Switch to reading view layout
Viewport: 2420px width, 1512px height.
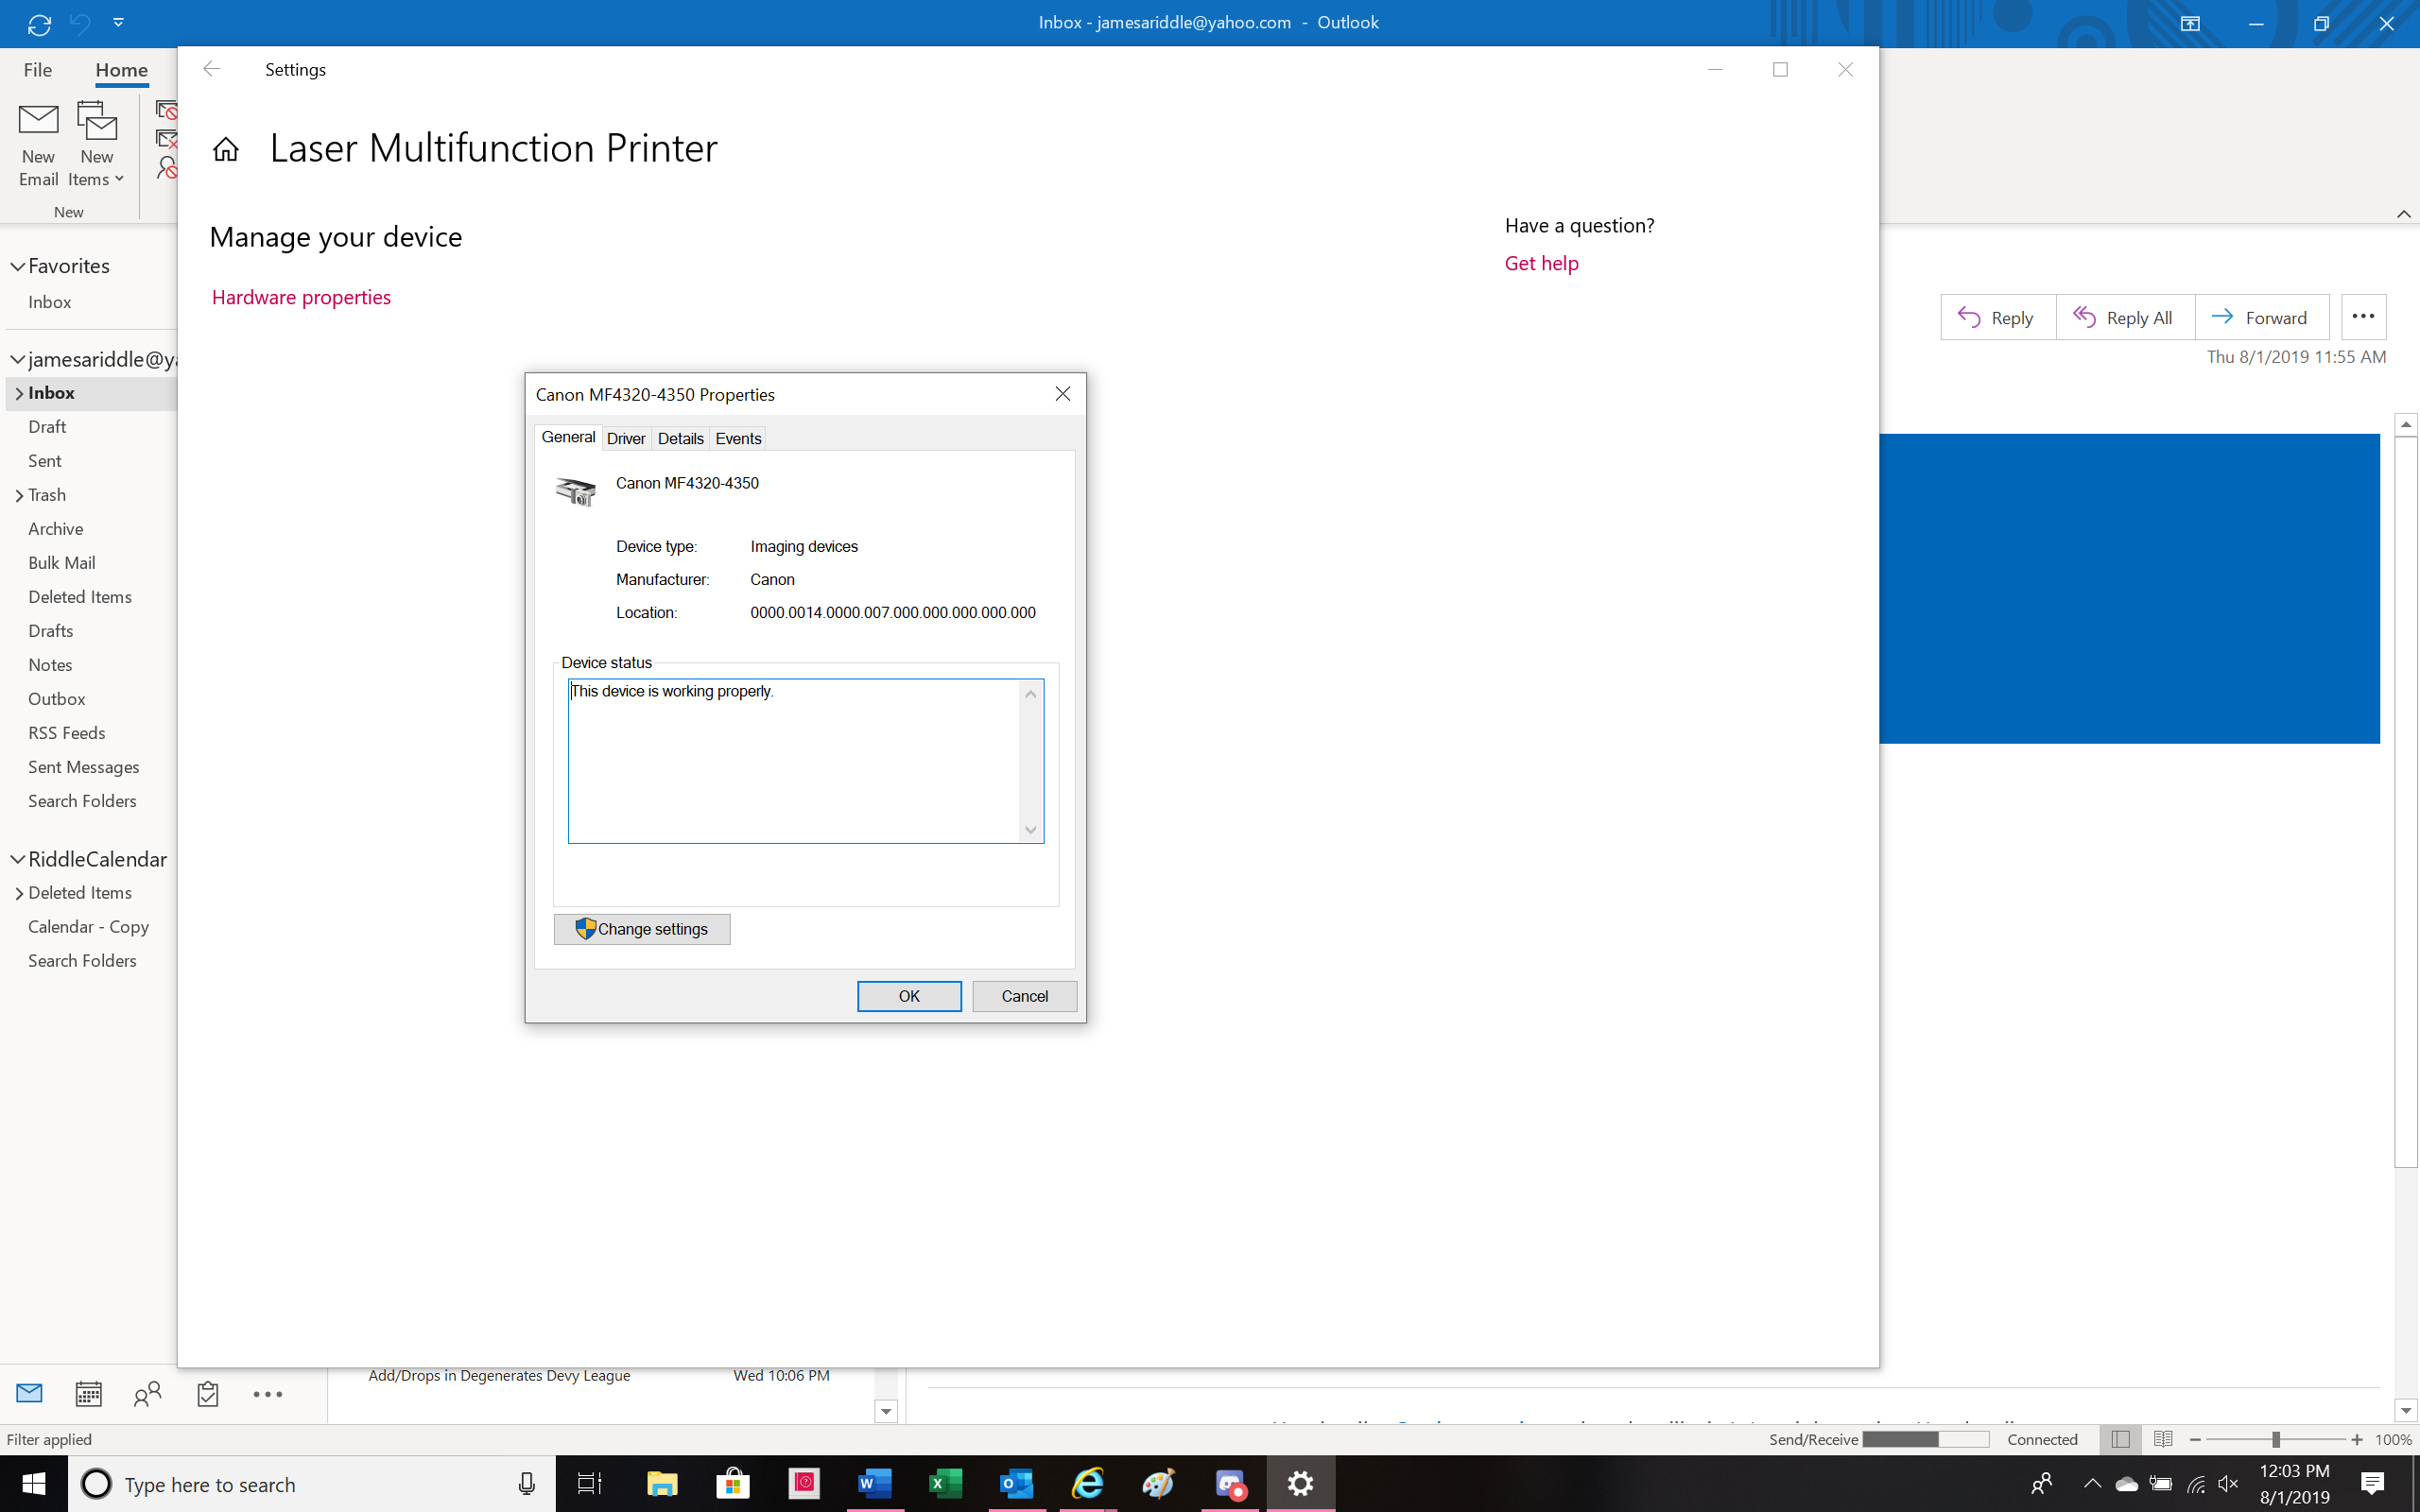click(x=2163, y=1439)
